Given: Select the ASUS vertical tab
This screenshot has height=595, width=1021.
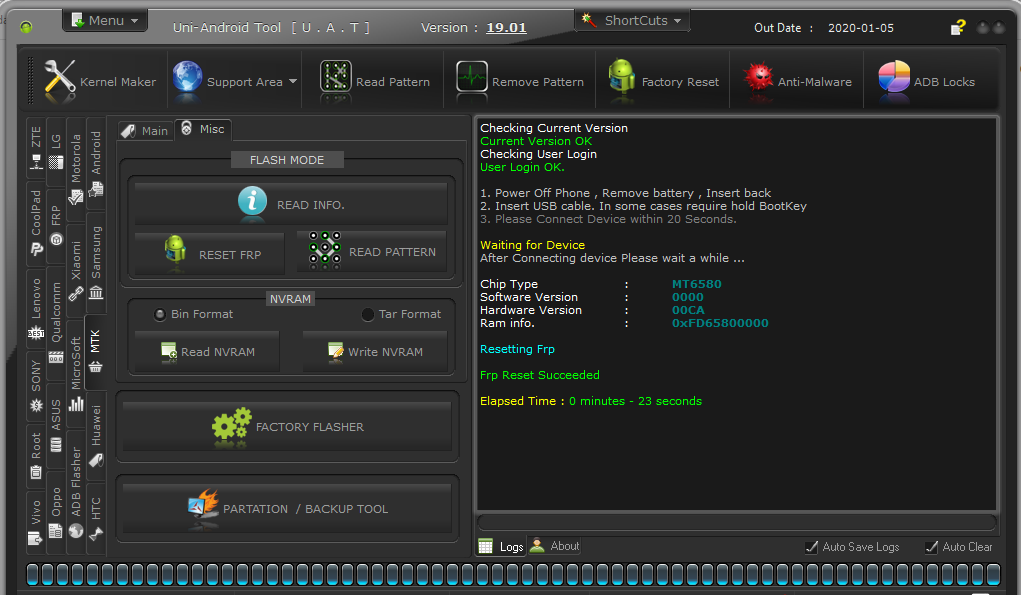Looking at the screenshot, I should 56,424.
